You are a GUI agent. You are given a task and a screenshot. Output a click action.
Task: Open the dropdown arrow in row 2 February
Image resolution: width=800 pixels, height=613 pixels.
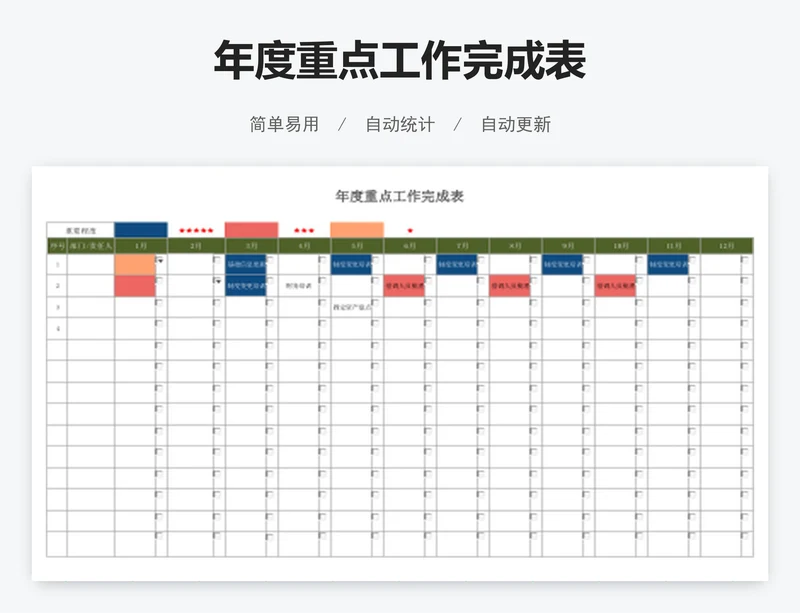(218, 281)
